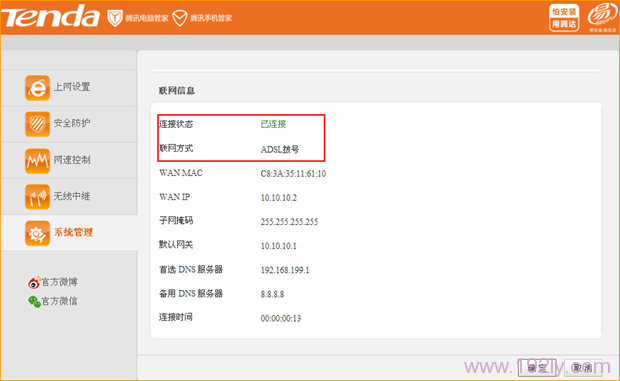620x381 pixels.
Task: Click the 子网掩码 label
Action: click(176, 221)
